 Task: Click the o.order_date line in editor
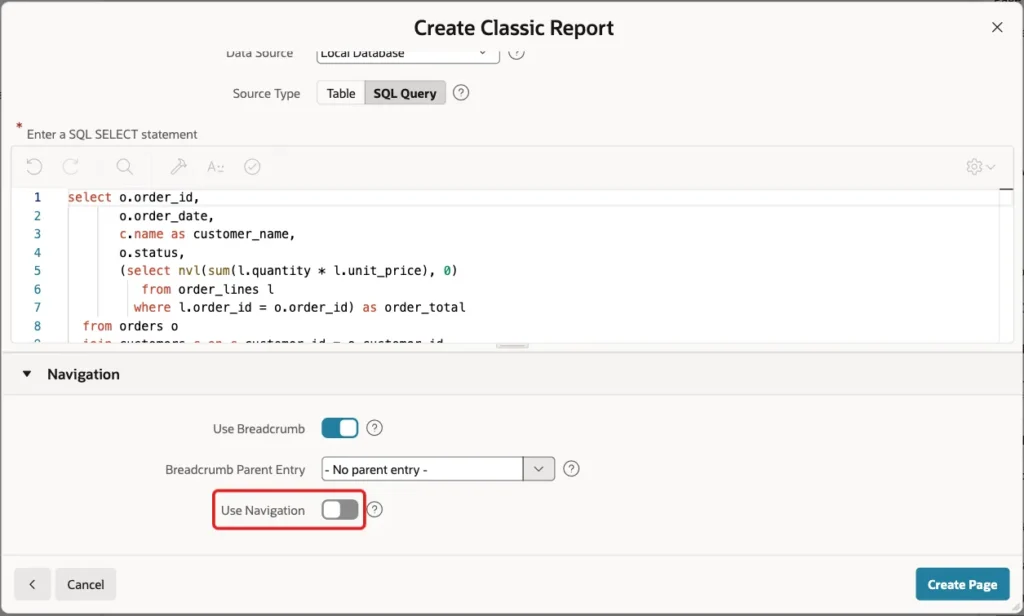[167, 216]
